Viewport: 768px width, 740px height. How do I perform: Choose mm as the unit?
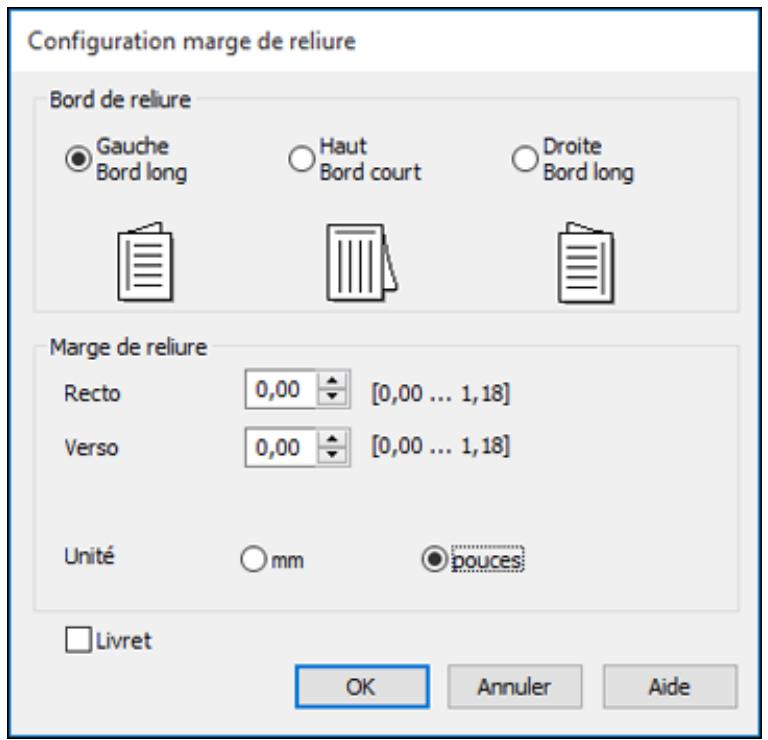253,559
